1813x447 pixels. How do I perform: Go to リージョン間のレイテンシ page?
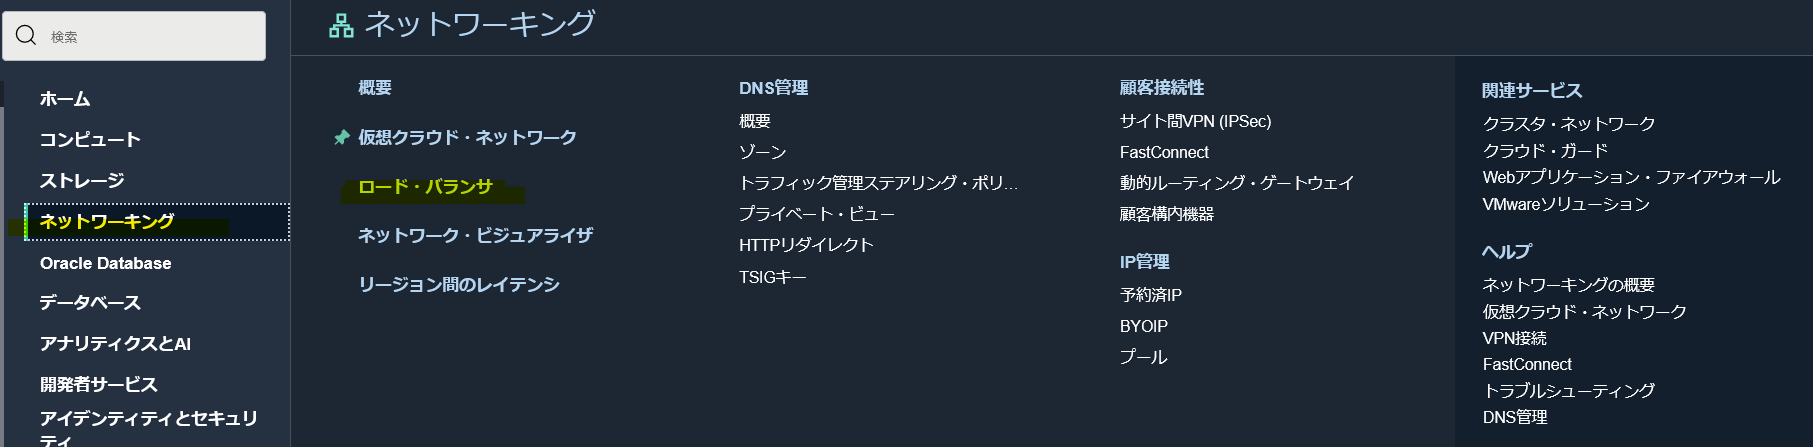tap(459, 285)
